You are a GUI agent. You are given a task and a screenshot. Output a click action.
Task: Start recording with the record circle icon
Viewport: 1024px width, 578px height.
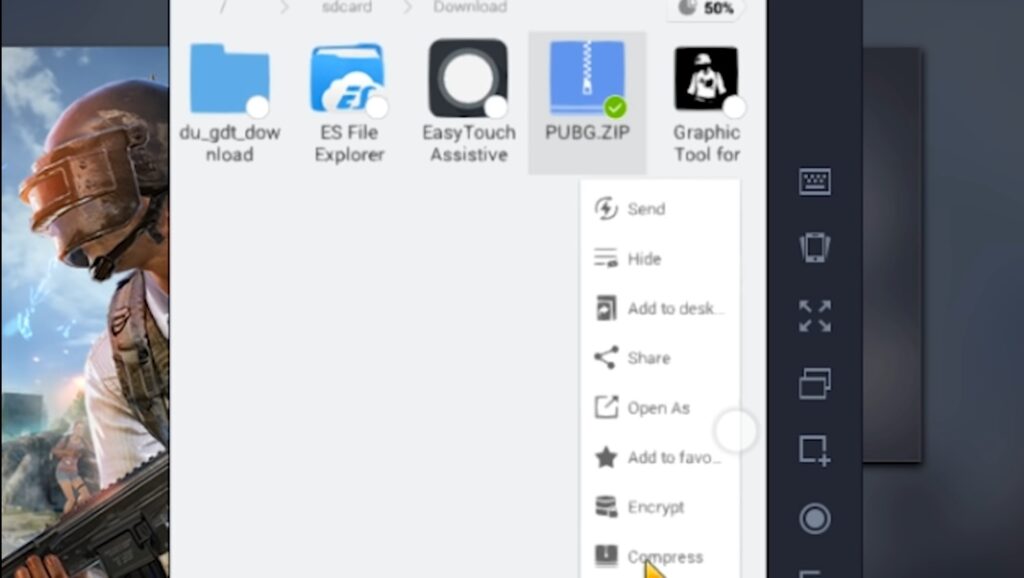click(815, 518)
